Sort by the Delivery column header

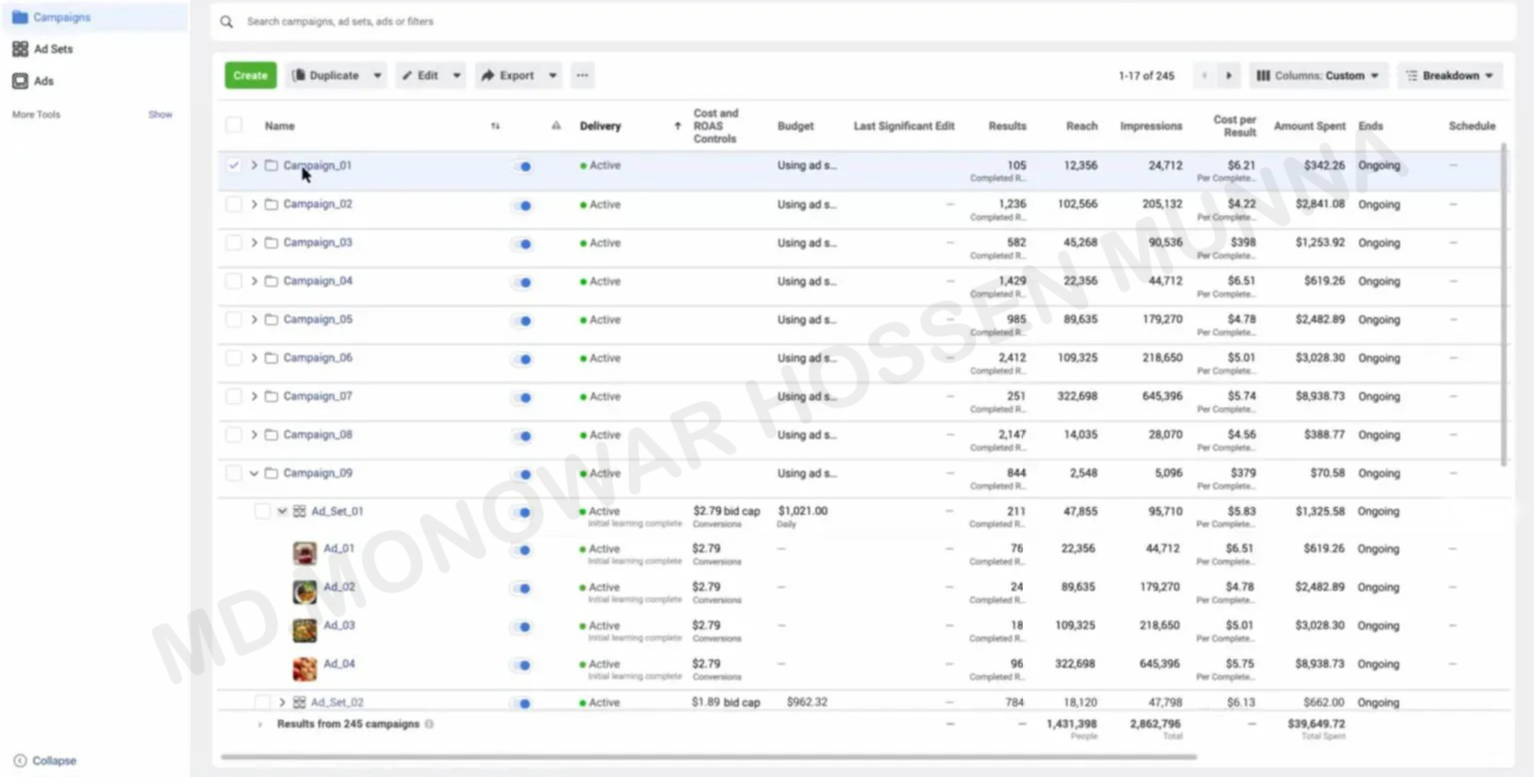[x=600, y=126]
